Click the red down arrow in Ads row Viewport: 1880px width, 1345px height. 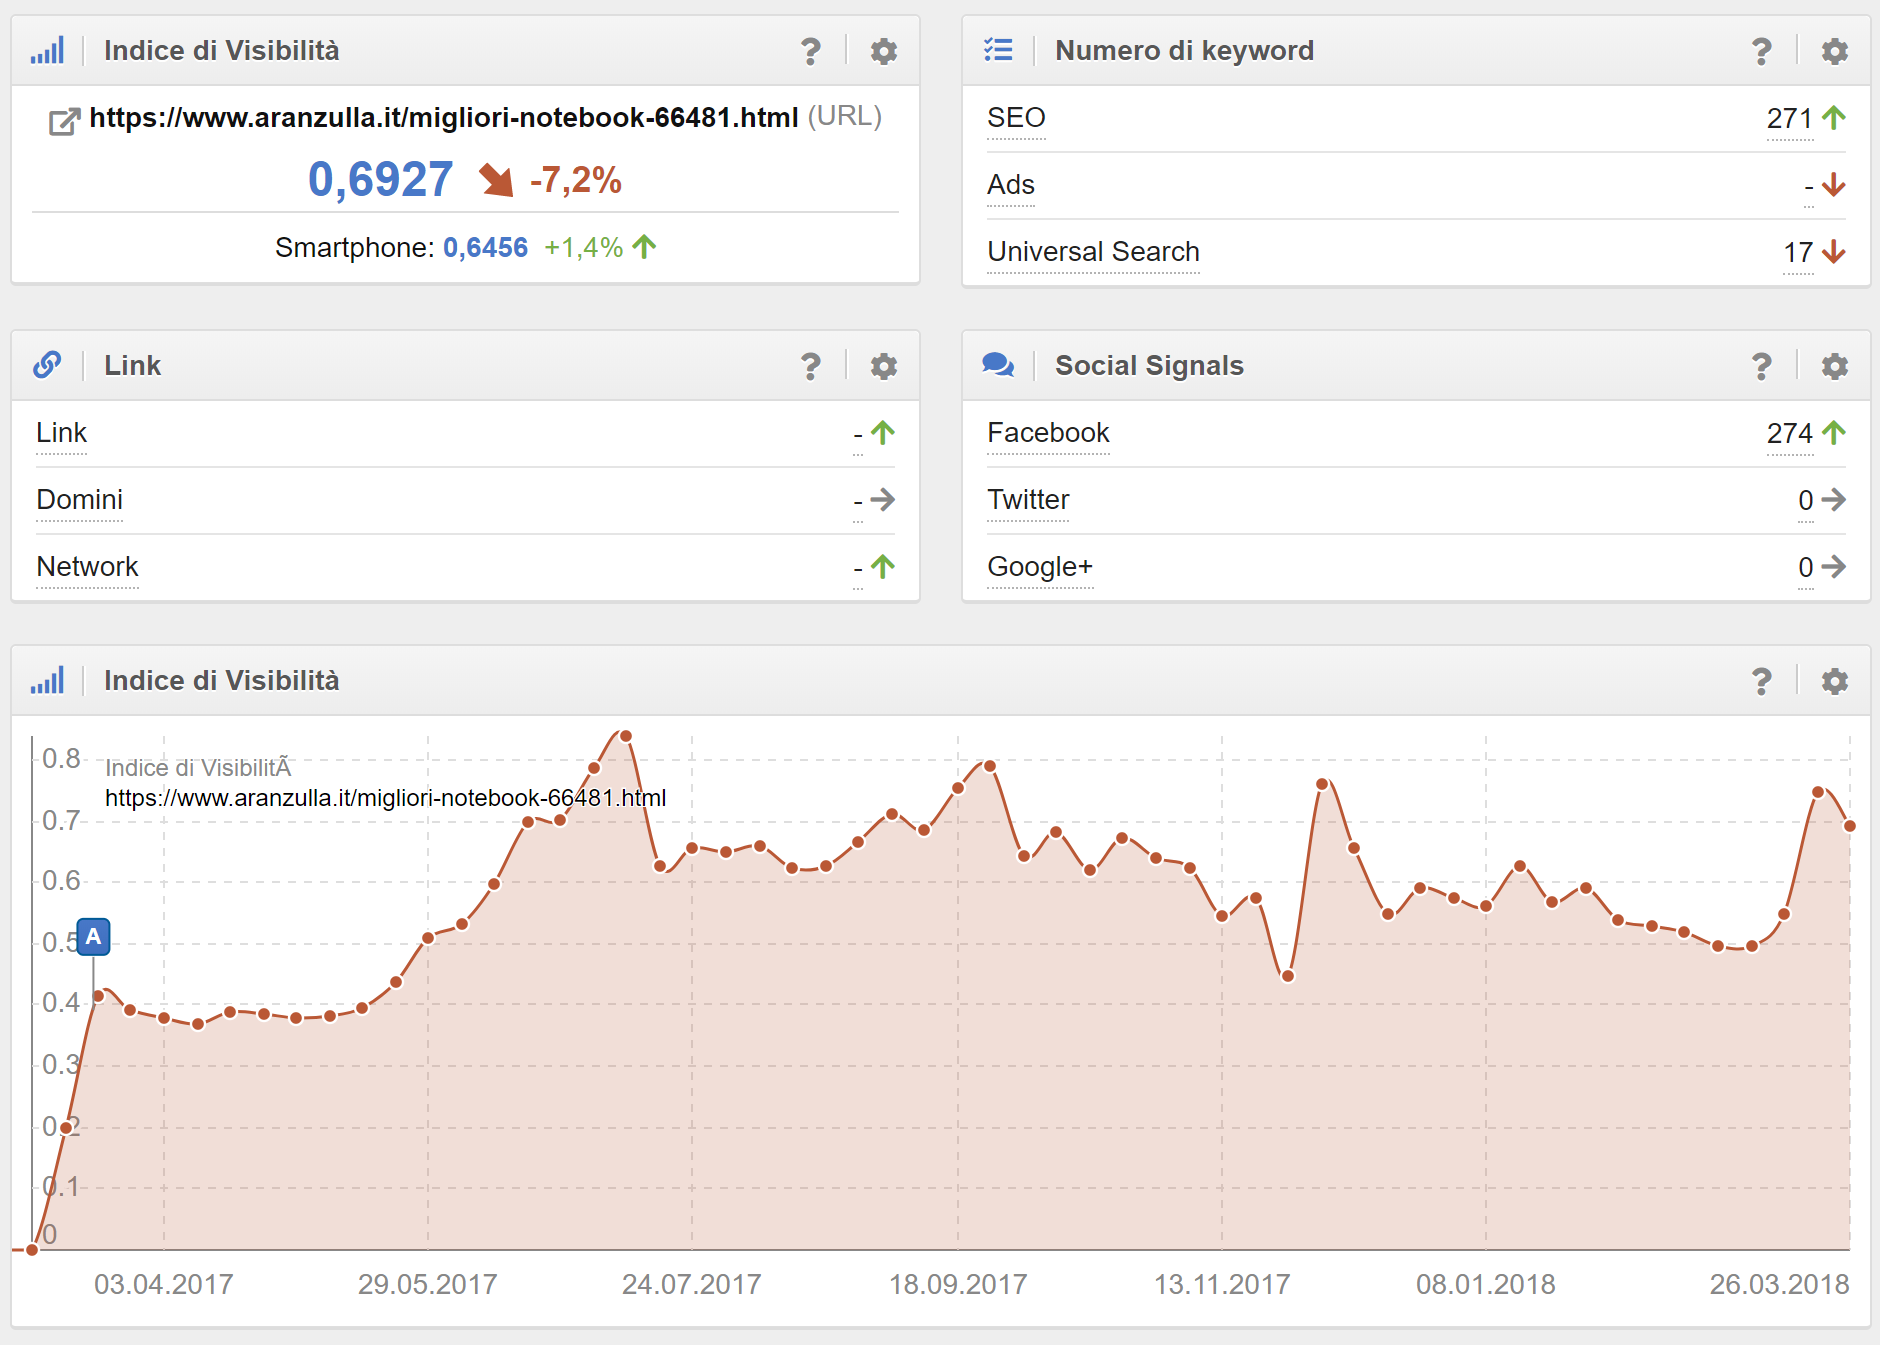click(x=1833, y=185)
